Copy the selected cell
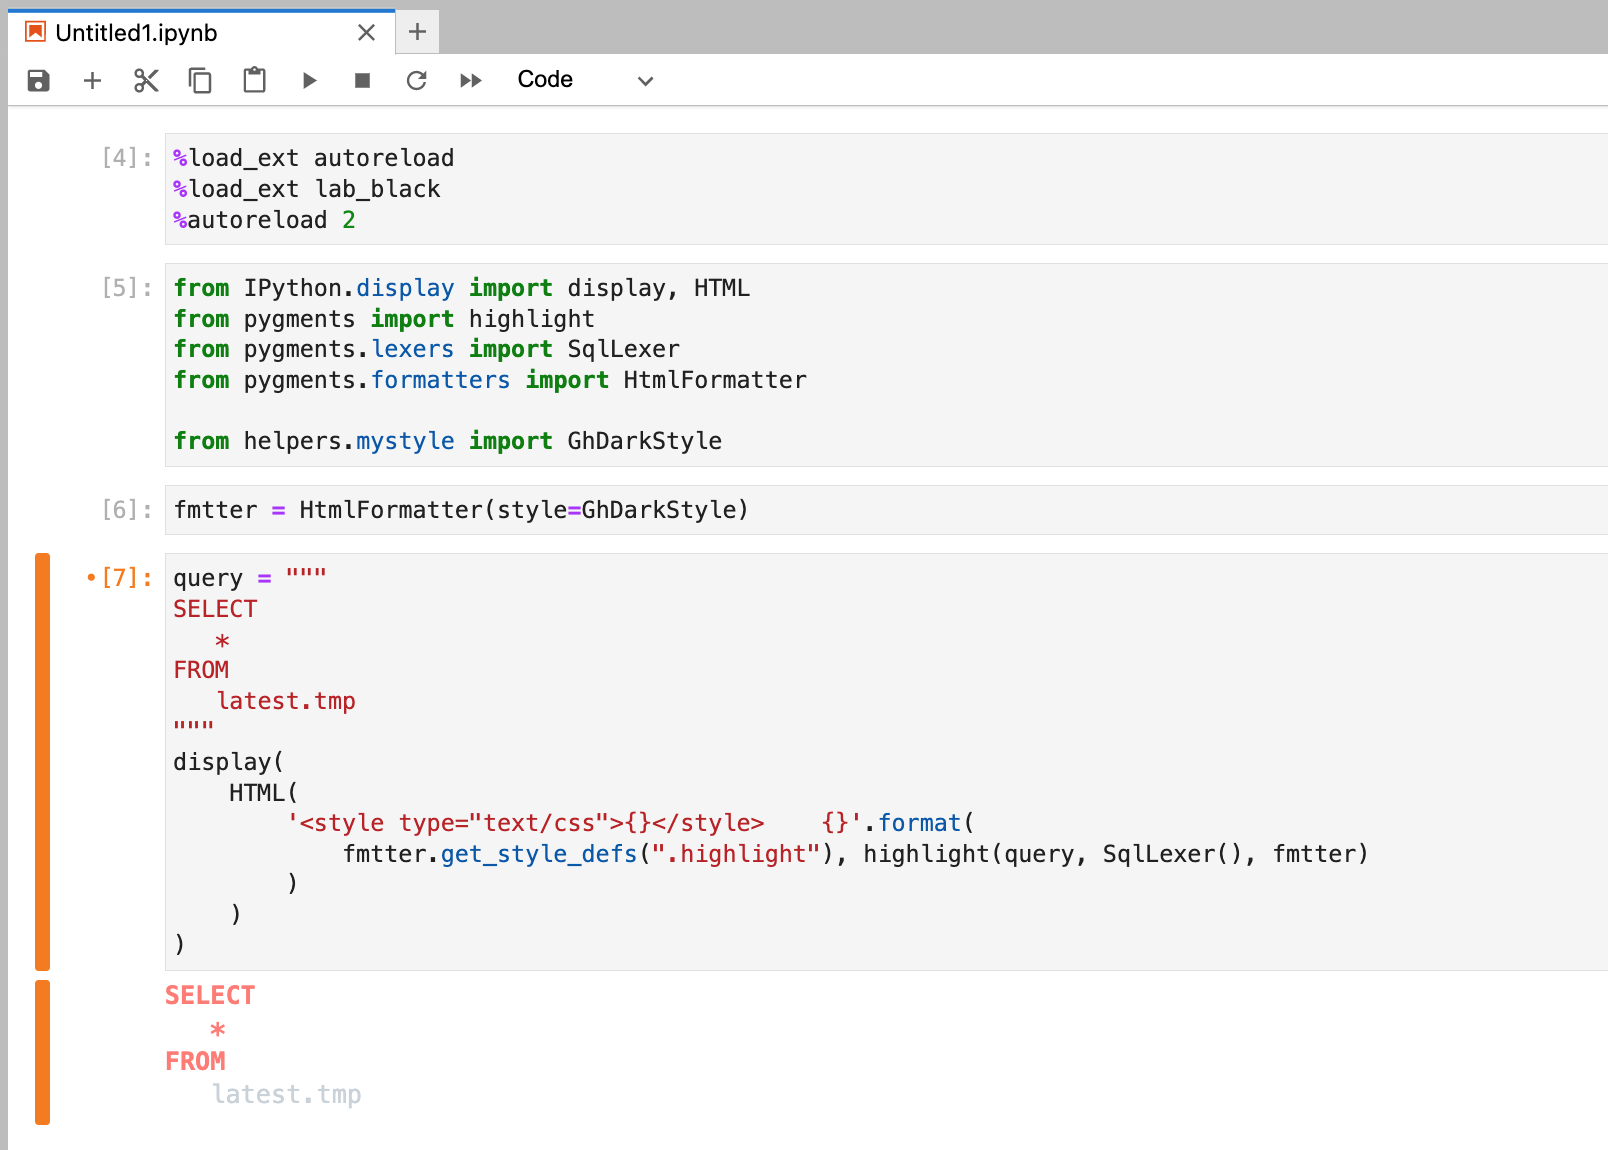 coord(200,80)
